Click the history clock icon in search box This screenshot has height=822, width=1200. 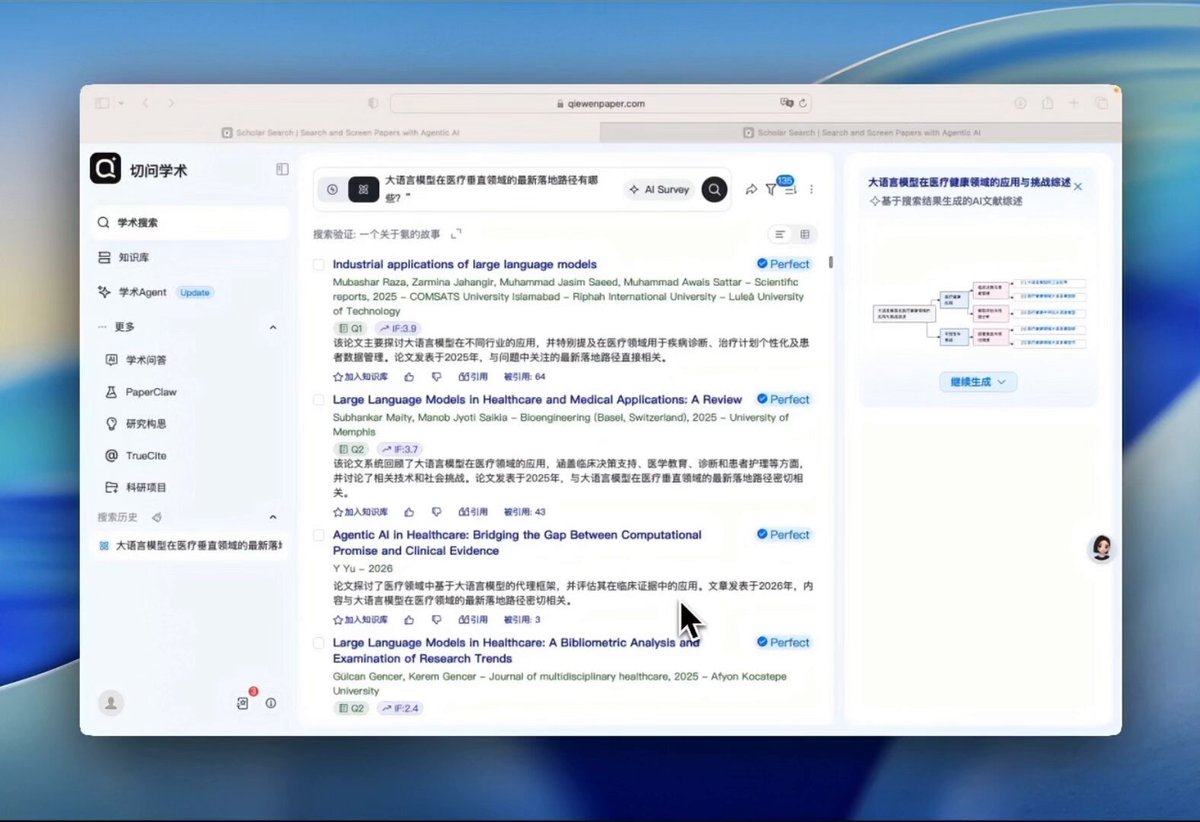332,189
